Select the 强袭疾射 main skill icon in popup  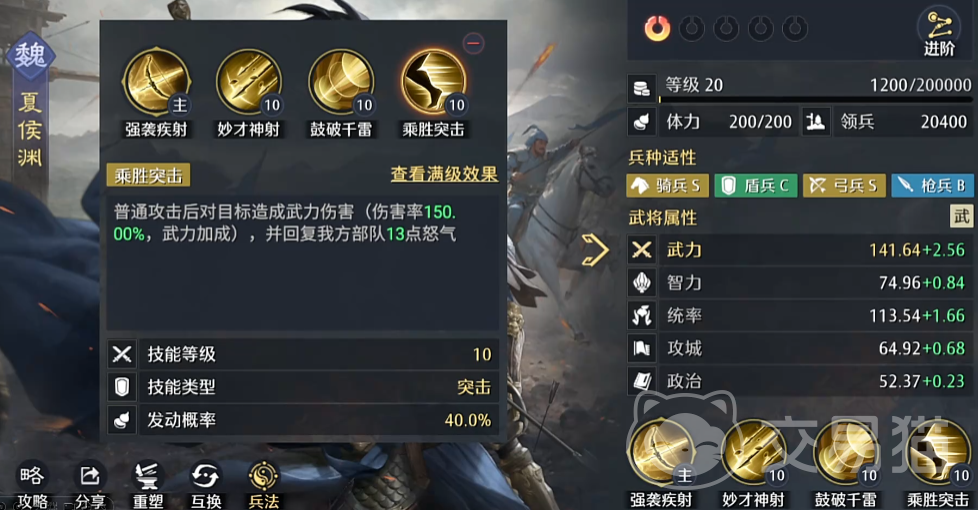click(x=156, y=82)
